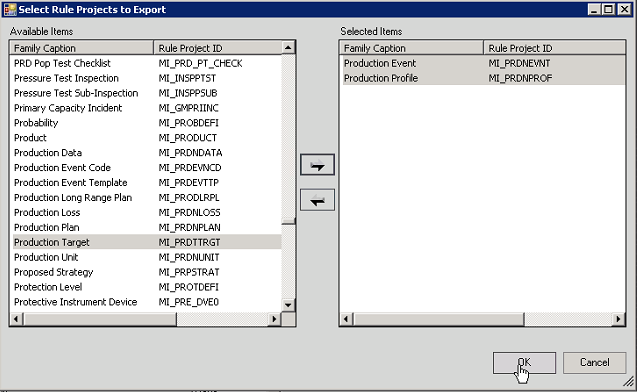Sort available items by Rule Project ID header

(x=217, y=48)
